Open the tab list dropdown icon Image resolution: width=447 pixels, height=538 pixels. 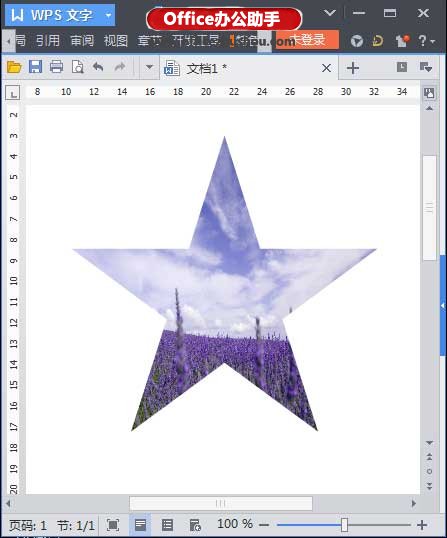coord(425,67)
